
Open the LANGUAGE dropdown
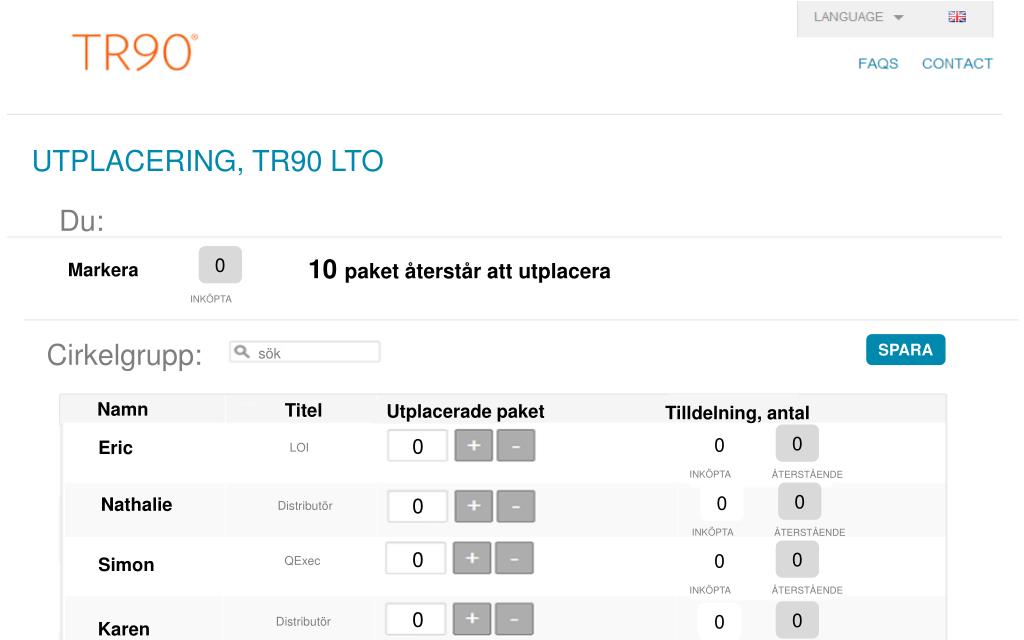tap(858, 17)
